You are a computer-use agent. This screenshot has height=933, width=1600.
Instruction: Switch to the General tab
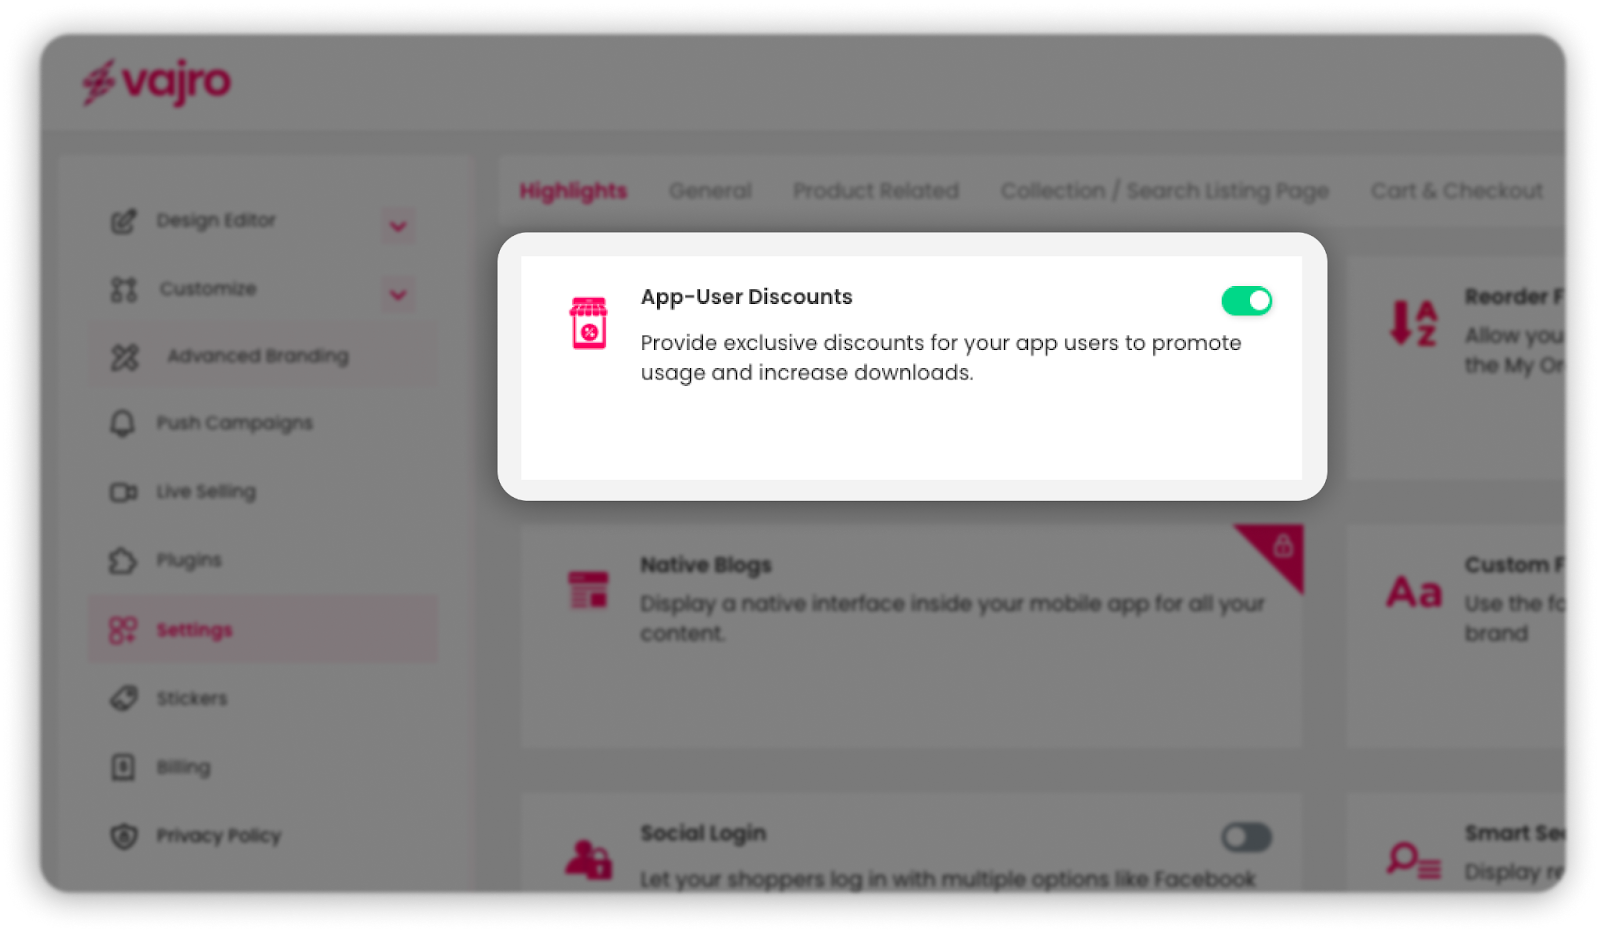[710, 191]
